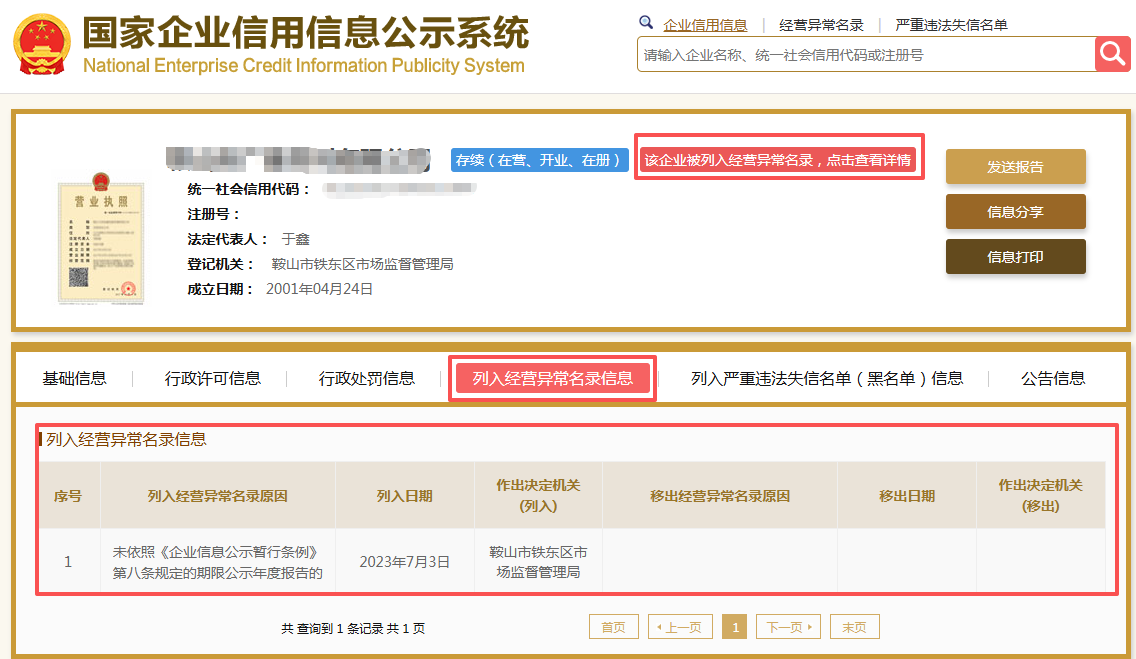Switch to the 行政处罚信息 tab

pos(366,378)
